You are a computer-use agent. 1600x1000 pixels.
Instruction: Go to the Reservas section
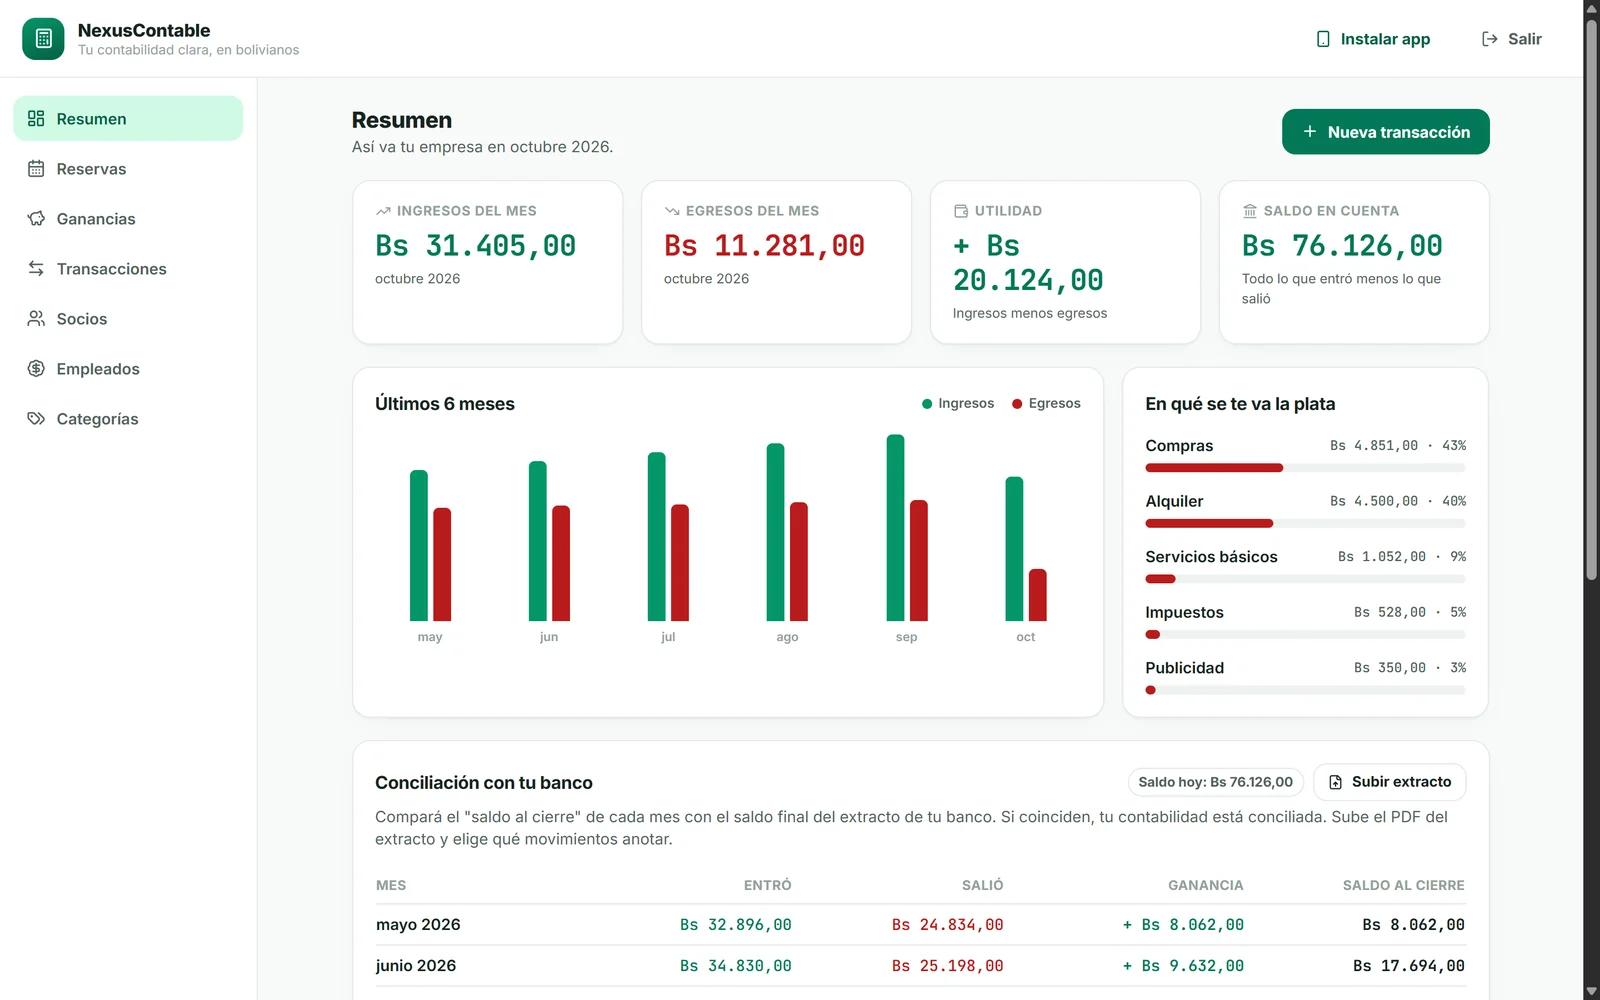tap(128, 168)
